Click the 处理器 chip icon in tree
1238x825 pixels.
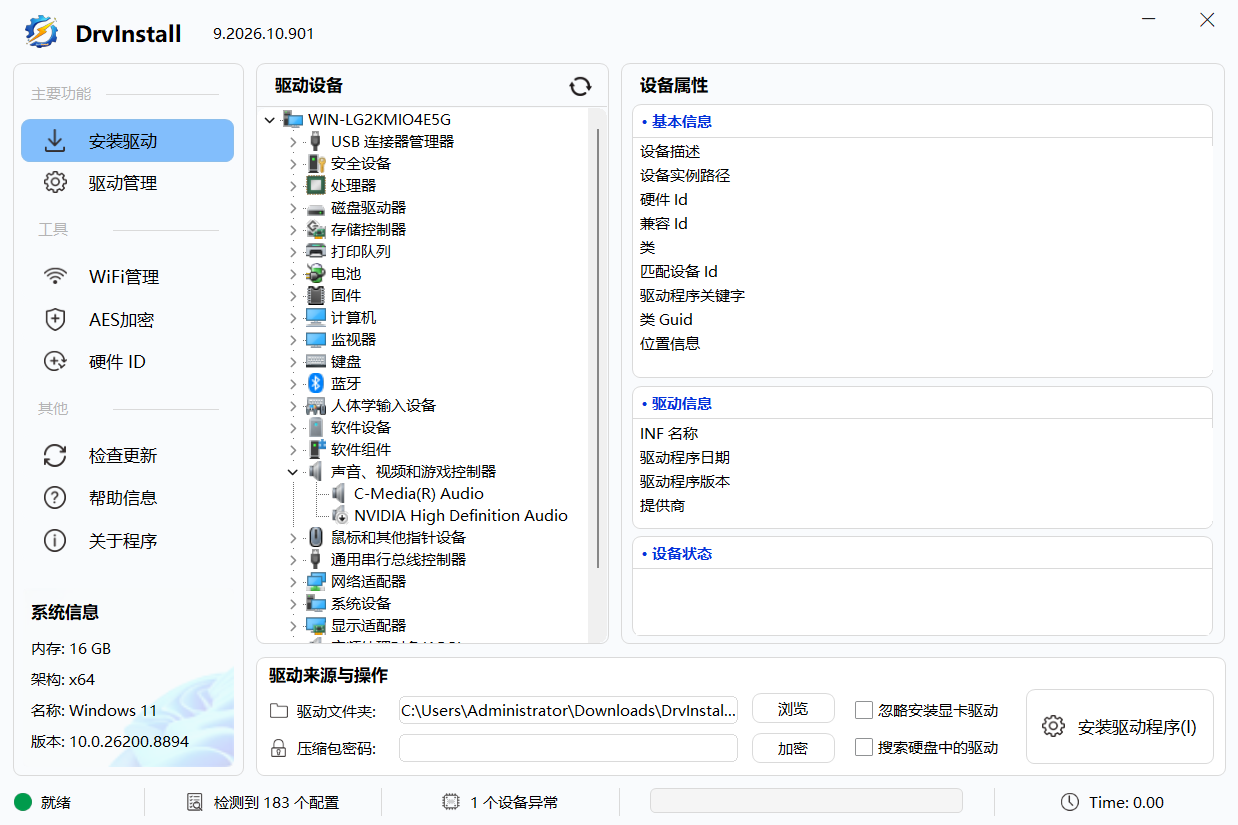pos(316,185)
